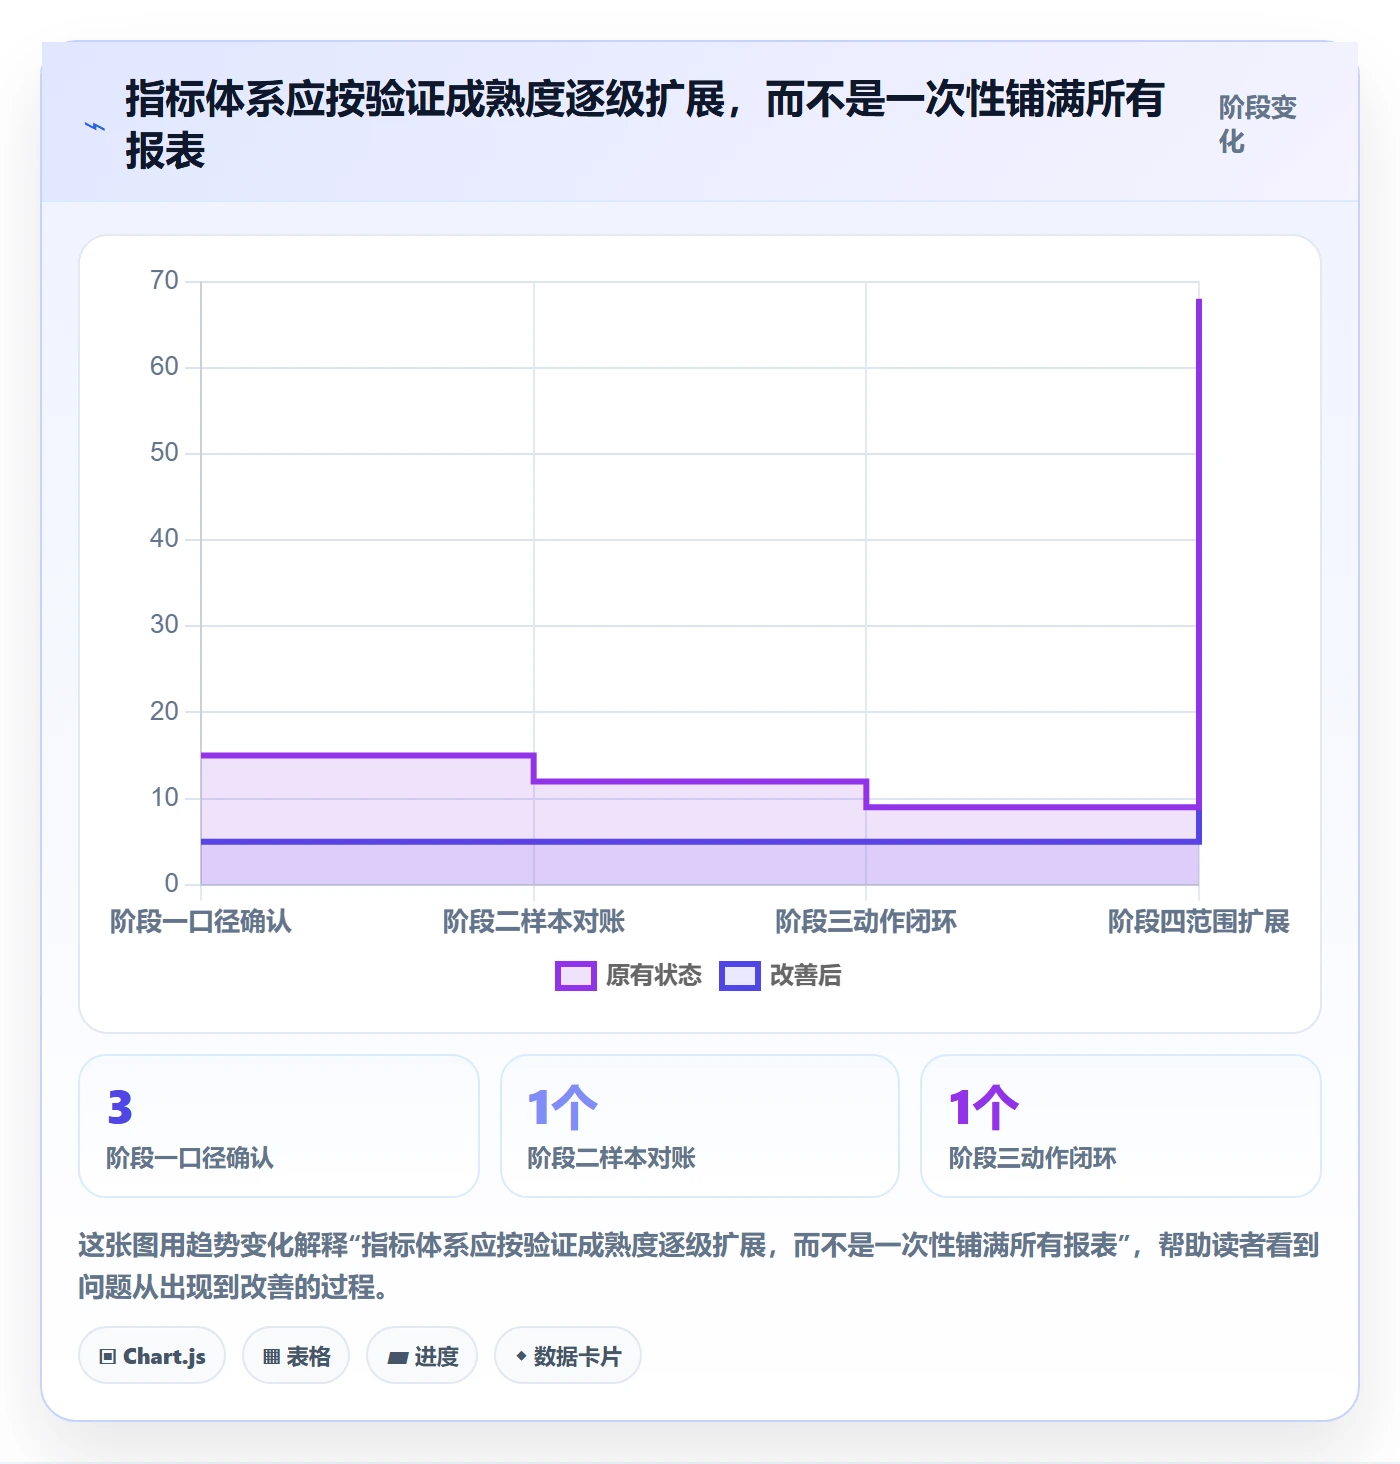Click the blue 改善后 legend swatch
Viewport: 1400px width, 1464px height.
click(740, 976)
